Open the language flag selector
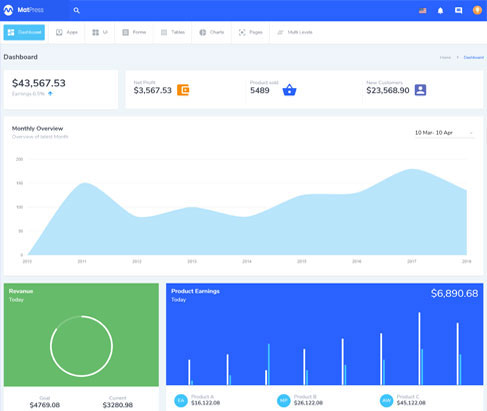The image size is (487, 411). pyautogui.click(x=423, y=10)
